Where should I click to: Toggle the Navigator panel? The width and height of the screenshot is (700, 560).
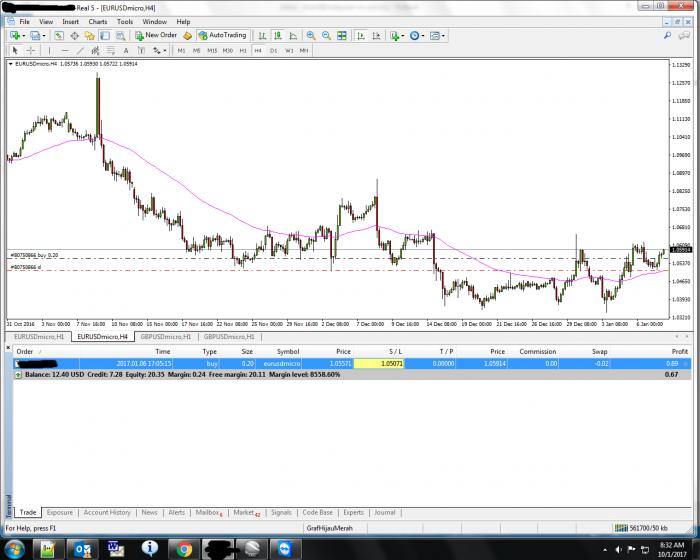pyautogui.click(x=89, y=35)
